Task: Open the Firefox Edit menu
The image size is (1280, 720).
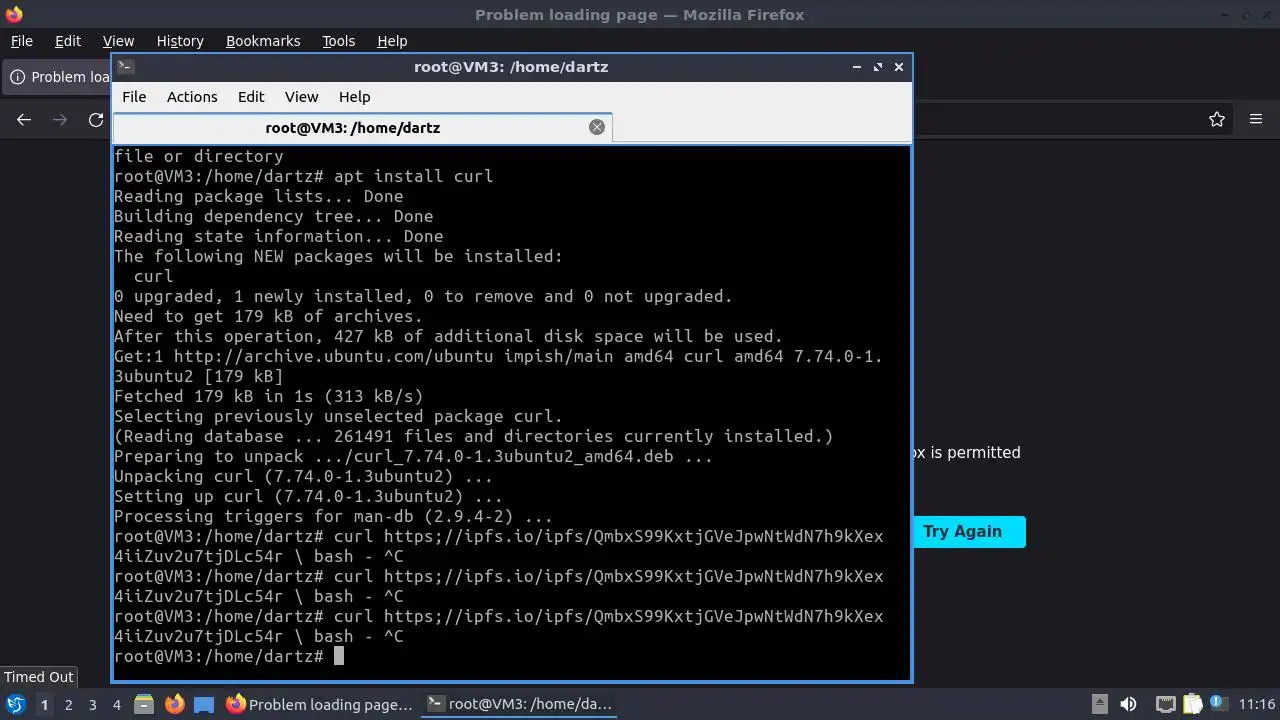Action: click(68, 41)
